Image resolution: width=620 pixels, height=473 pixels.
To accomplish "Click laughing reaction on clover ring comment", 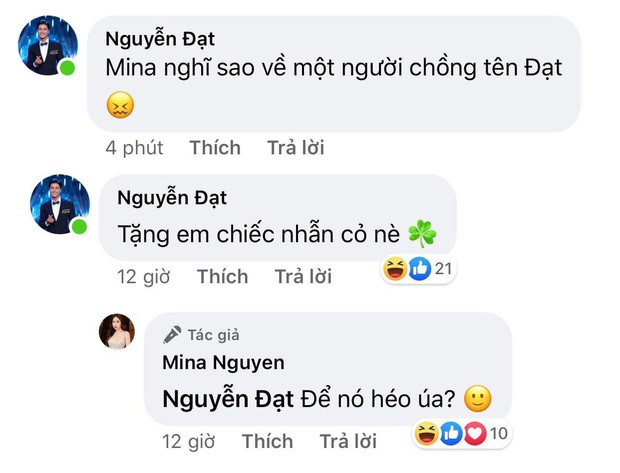I will (x=396, y=268).
